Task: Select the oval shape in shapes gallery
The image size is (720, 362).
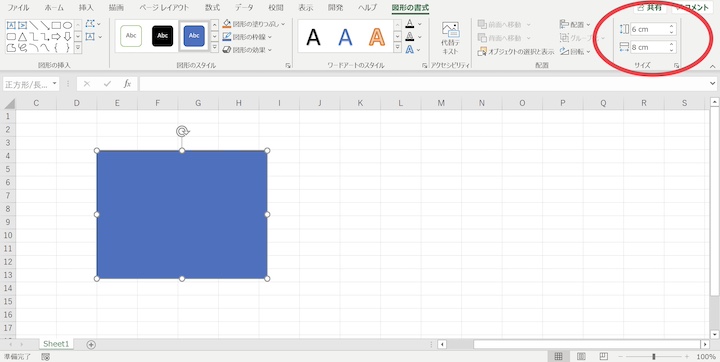Action: tap(68, 25)
